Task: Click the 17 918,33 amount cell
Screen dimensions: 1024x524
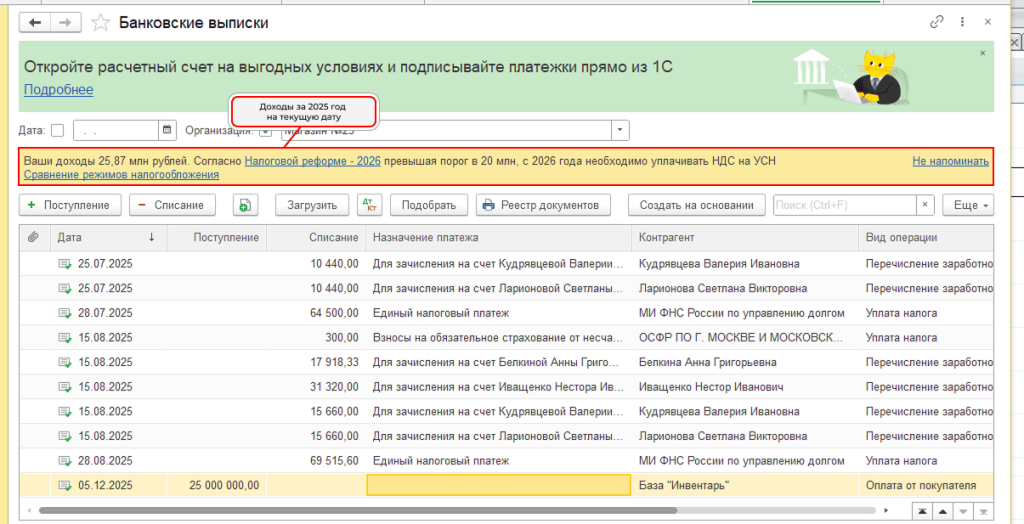Action: pyautogui.click(x=316, y=363)
